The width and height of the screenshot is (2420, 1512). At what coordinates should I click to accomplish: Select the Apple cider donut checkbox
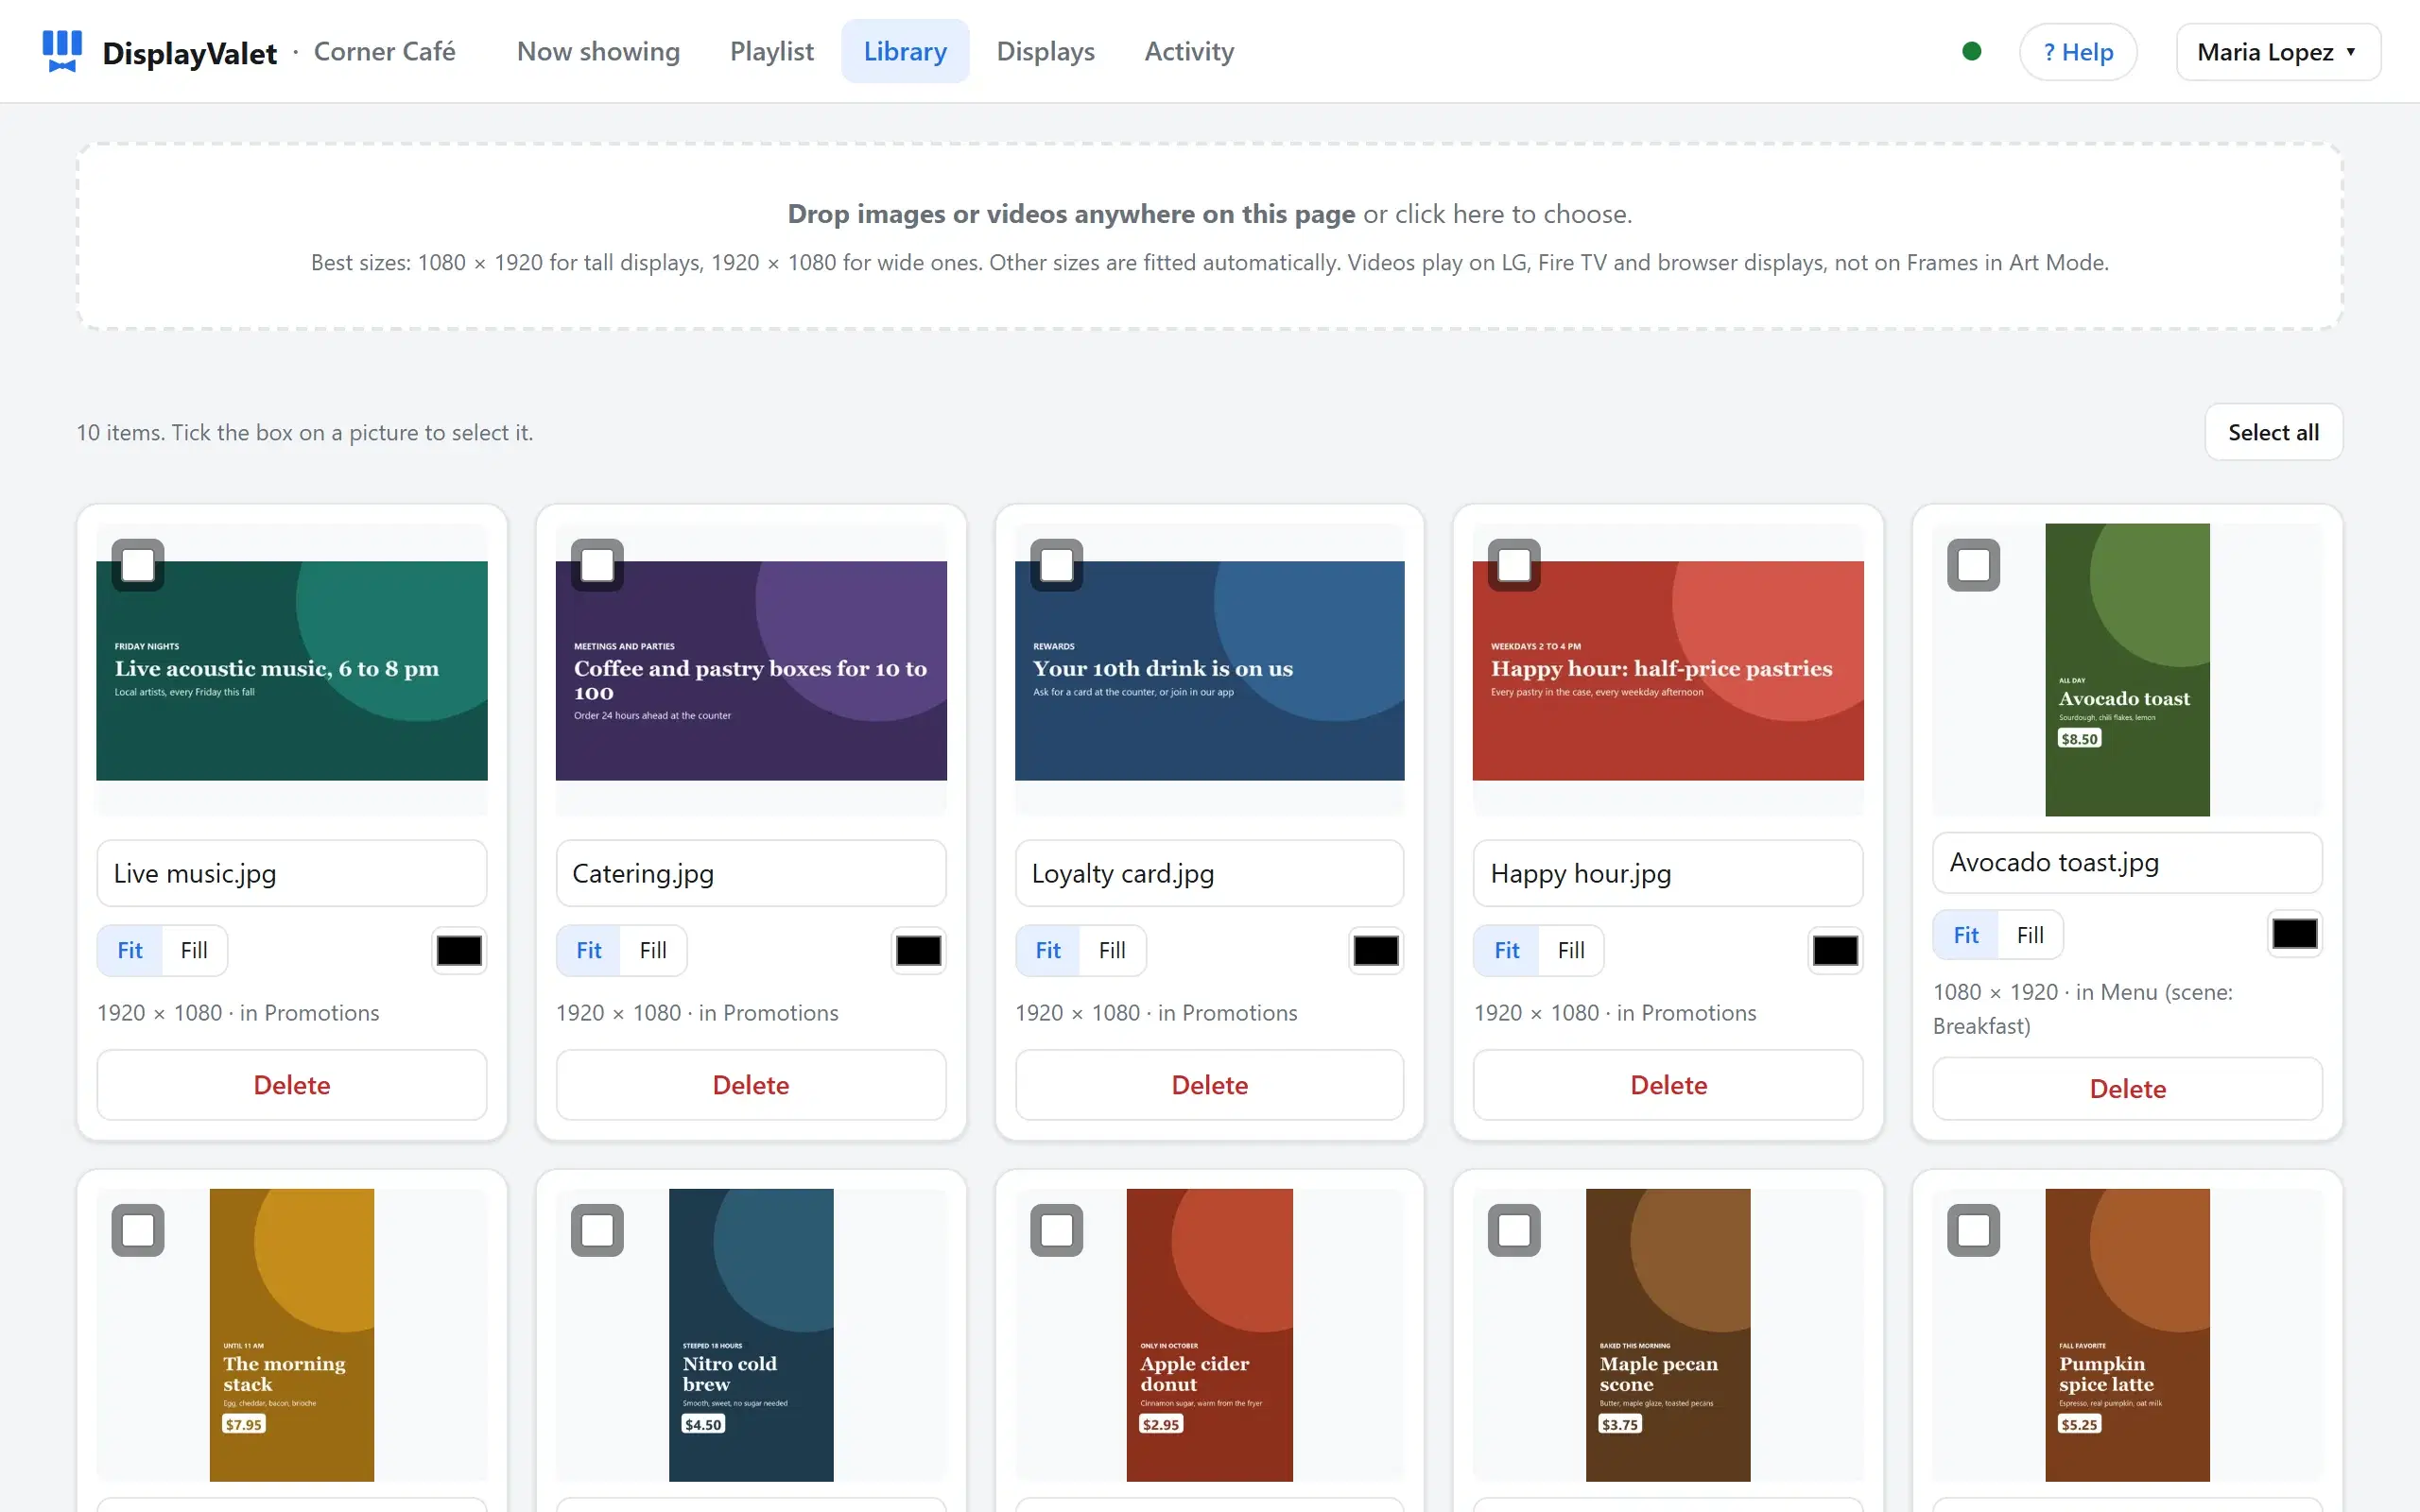point(1056,1230)
